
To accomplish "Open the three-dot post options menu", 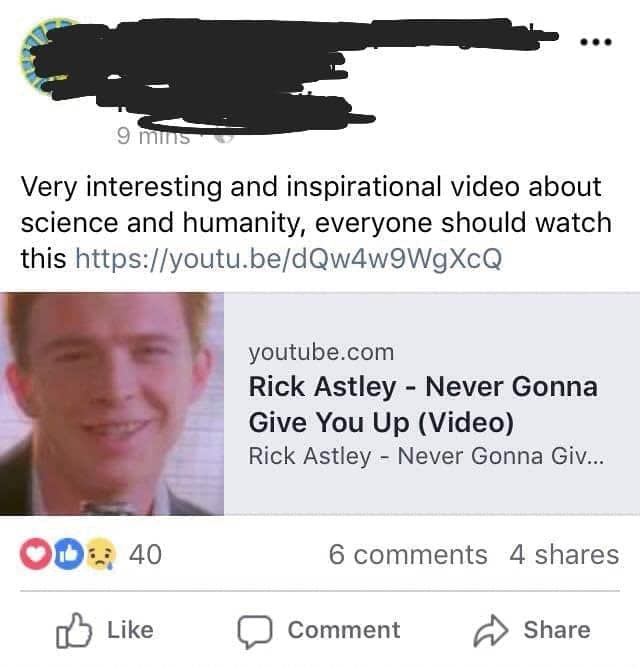I will pos(596,42).
